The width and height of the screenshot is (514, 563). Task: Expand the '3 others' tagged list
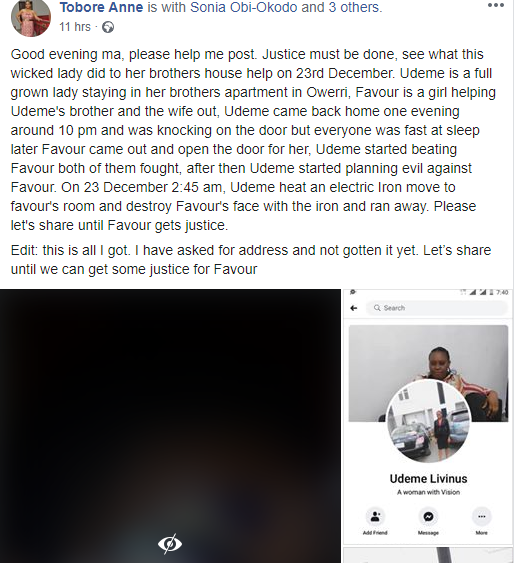point(353,7)
